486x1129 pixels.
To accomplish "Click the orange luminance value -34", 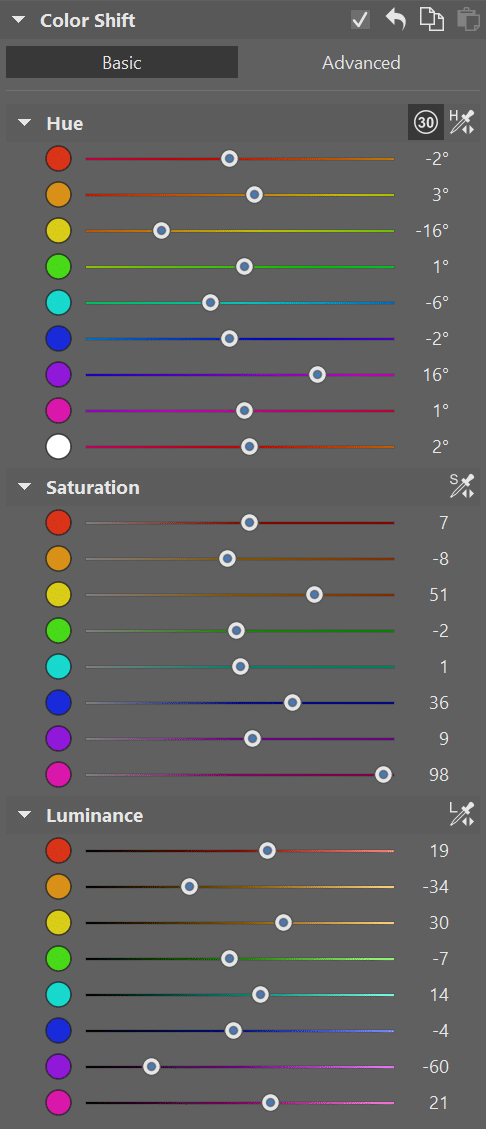I will [x=435, y=886].
